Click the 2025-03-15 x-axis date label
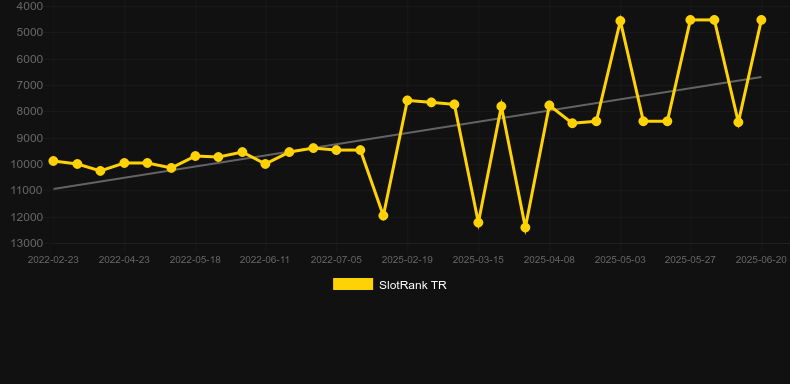Screen dimensions: 790x384 pos(478,260)
